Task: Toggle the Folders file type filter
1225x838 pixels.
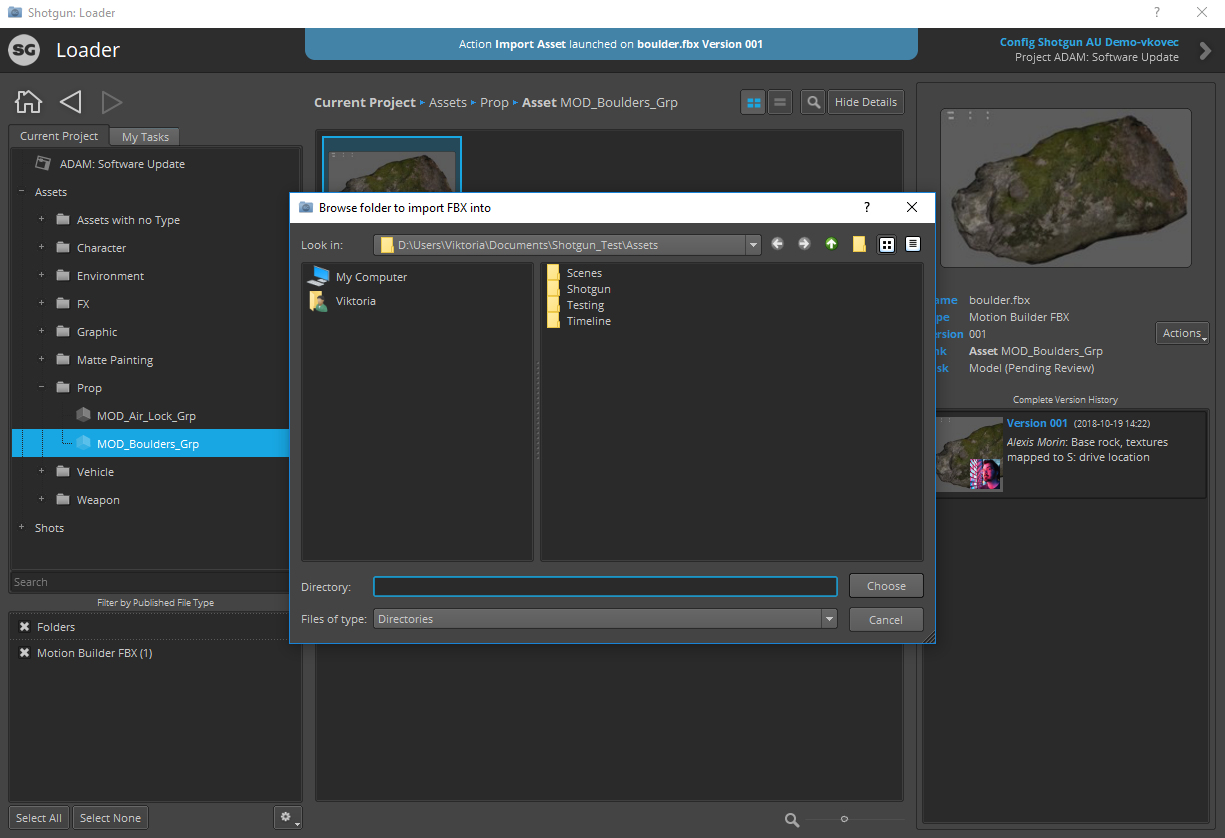Action: click(x=25, y=627)
